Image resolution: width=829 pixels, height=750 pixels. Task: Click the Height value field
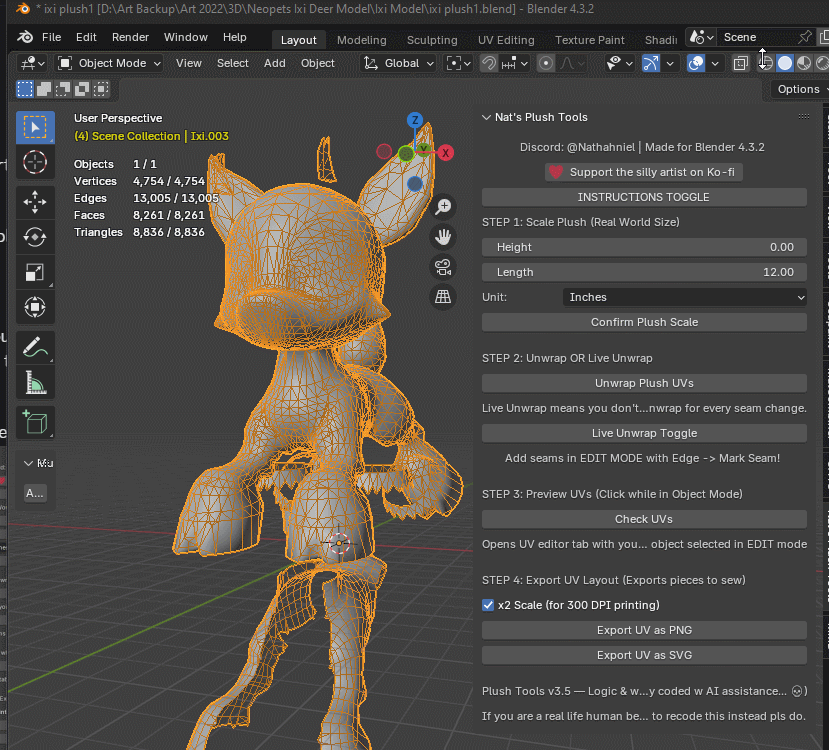pyautogui.click(x=644, y=247)
